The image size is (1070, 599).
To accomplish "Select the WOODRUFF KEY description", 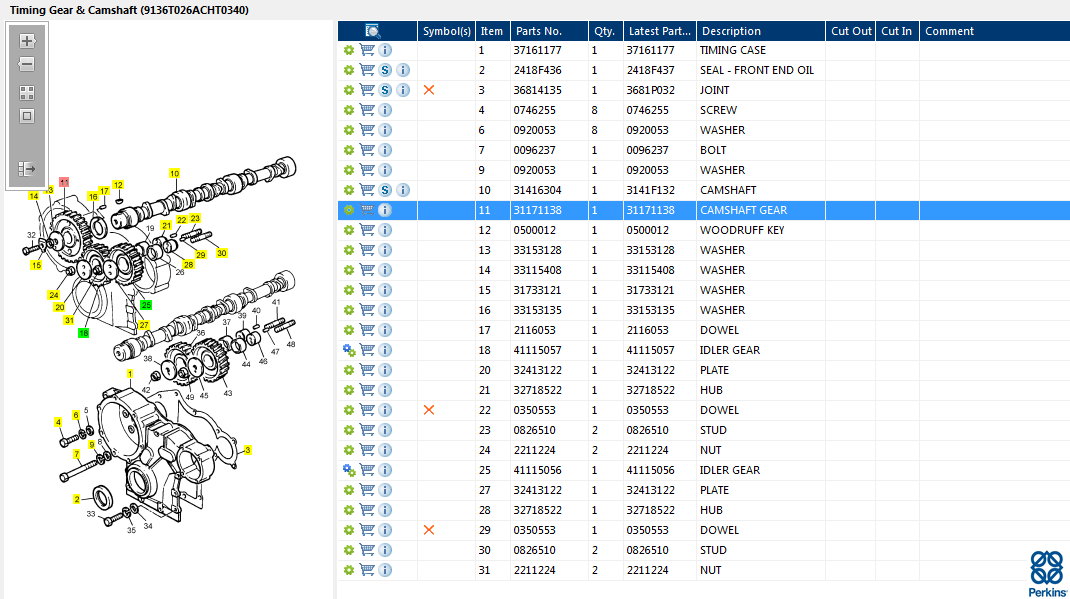I will [742, 230].
